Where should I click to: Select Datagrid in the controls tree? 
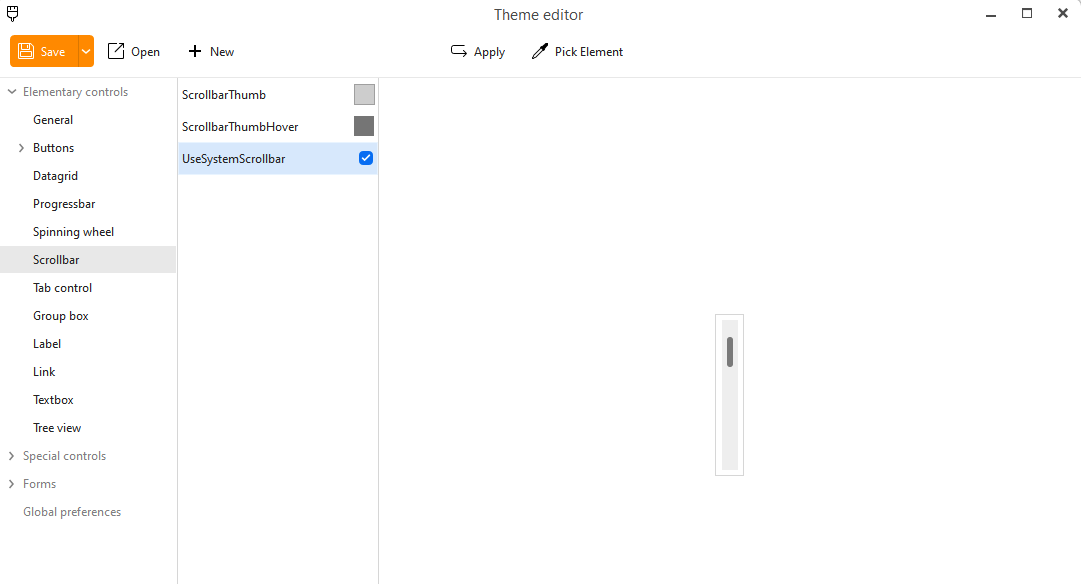tap(55, 176)
